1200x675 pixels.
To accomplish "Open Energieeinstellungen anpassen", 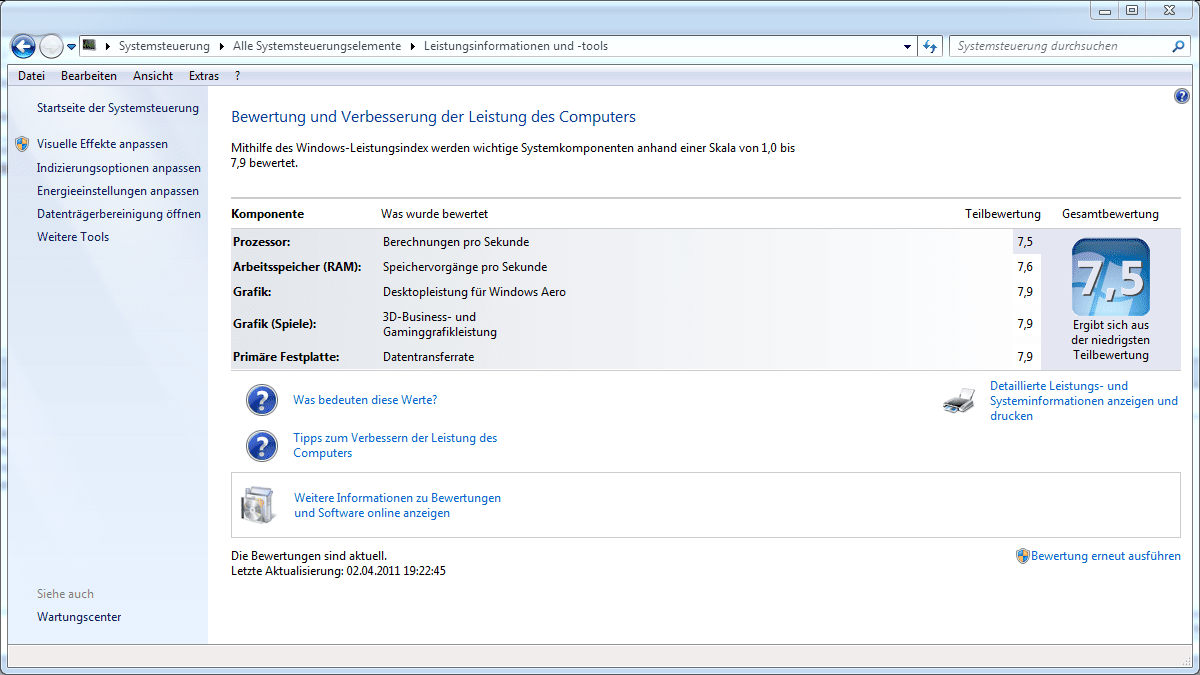I will point(118,191).
